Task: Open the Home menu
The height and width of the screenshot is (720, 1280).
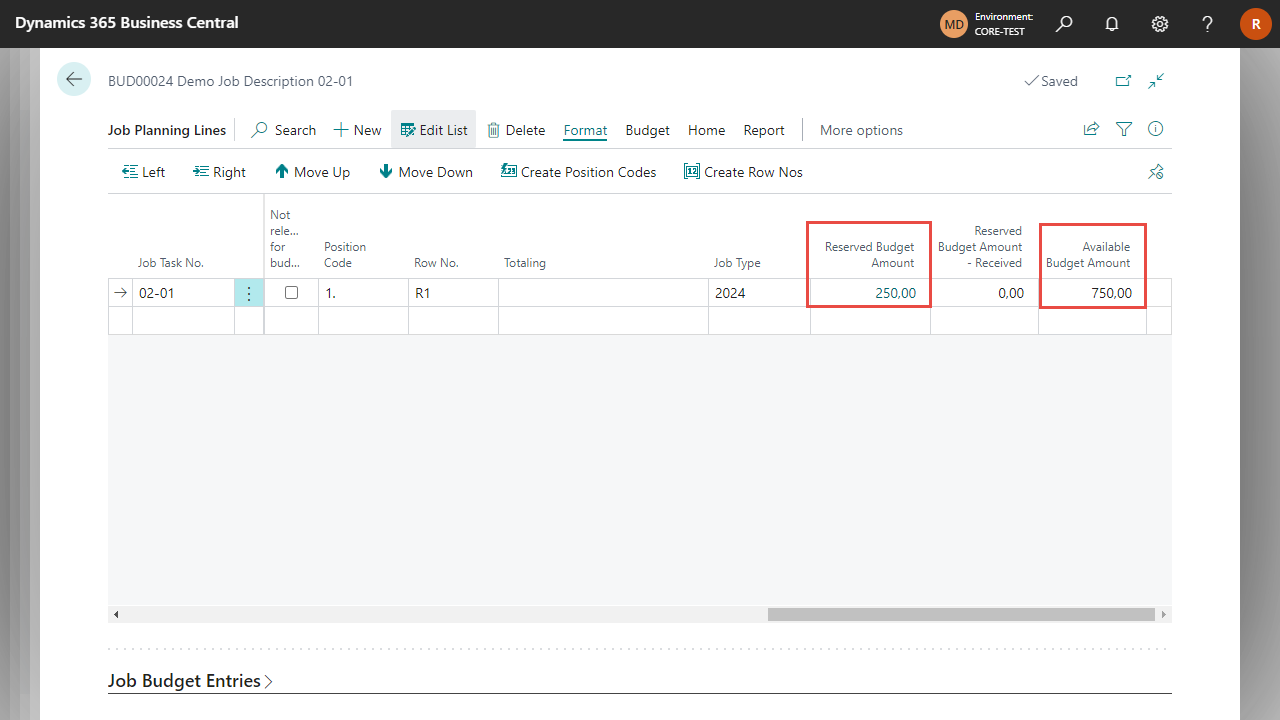Action: pyautogui.click(x=706, y=130)
